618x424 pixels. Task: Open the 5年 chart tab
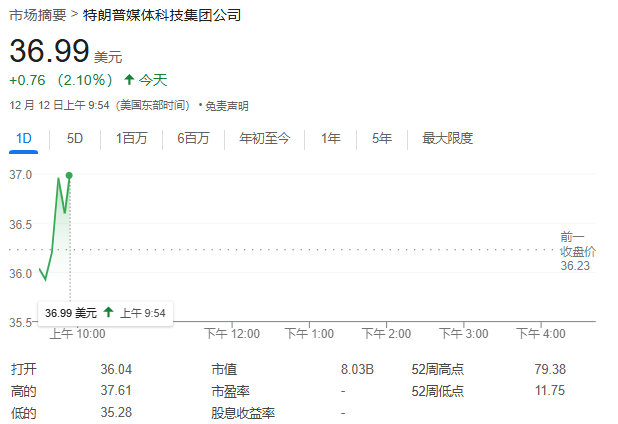point(382,139)
